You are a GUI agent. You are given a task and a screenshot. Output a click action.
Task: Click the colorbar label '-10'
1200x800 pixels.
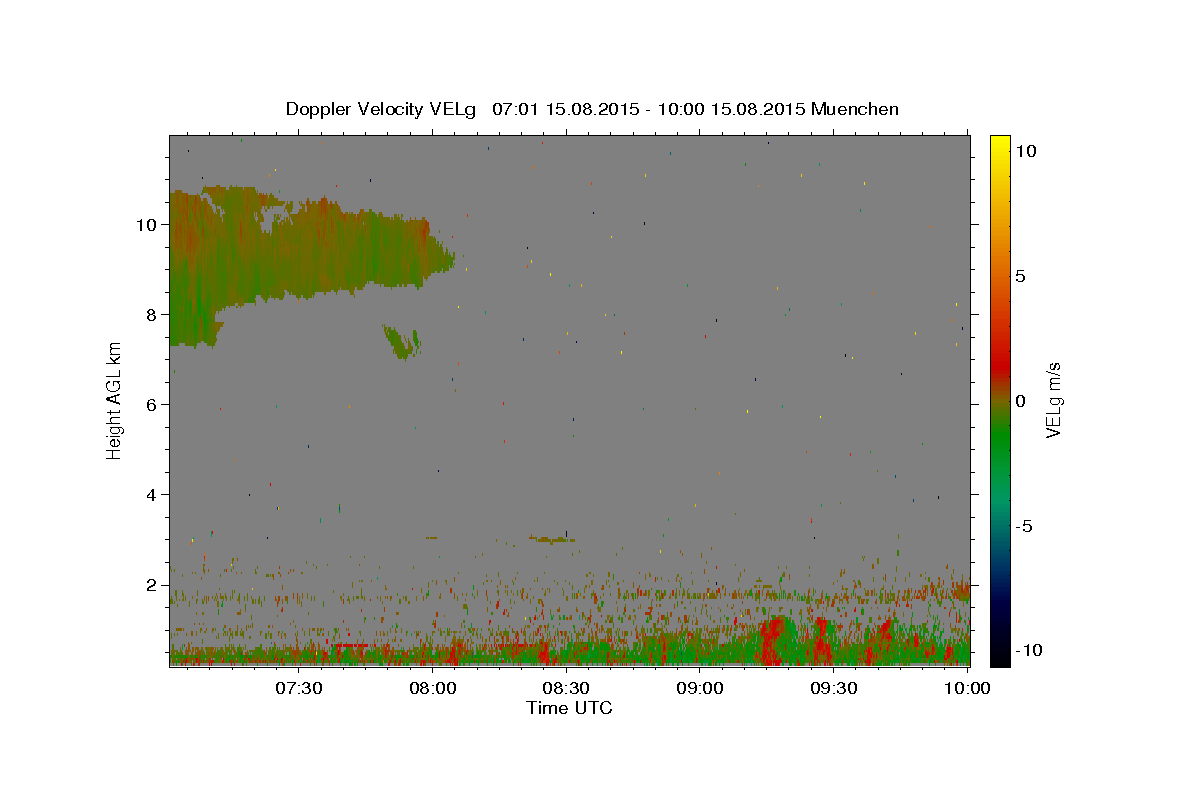pyautogui.click(x=1029, y=651)
